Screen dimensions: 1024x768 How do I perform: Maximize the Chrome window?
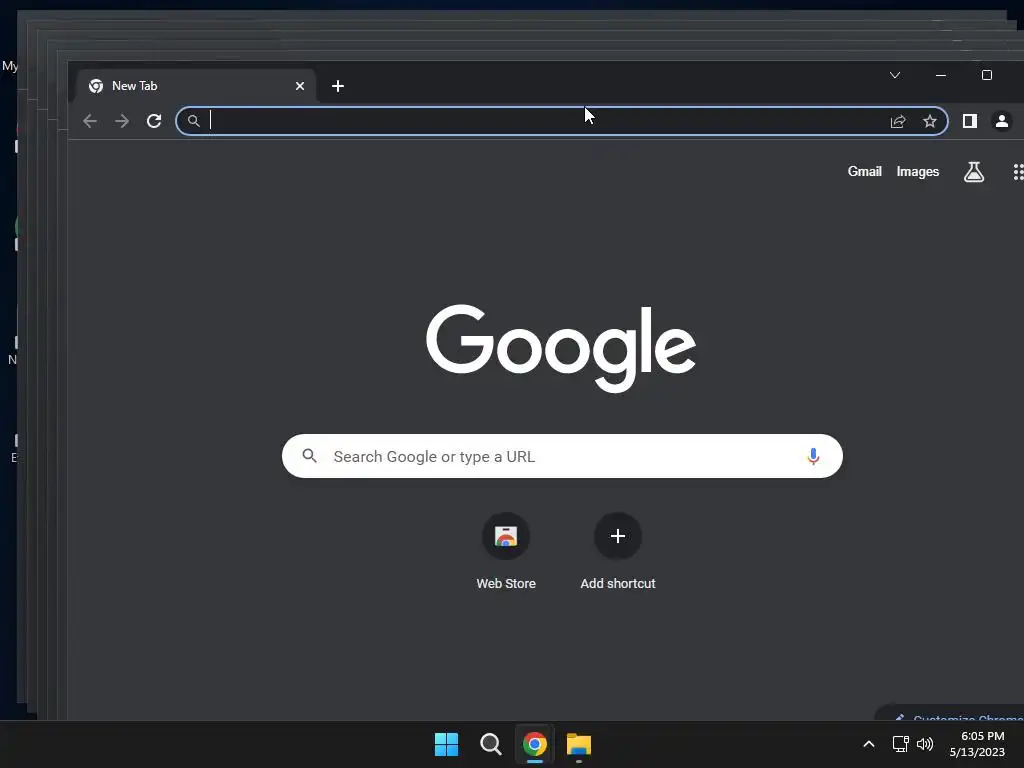click(x=987, y=75)
